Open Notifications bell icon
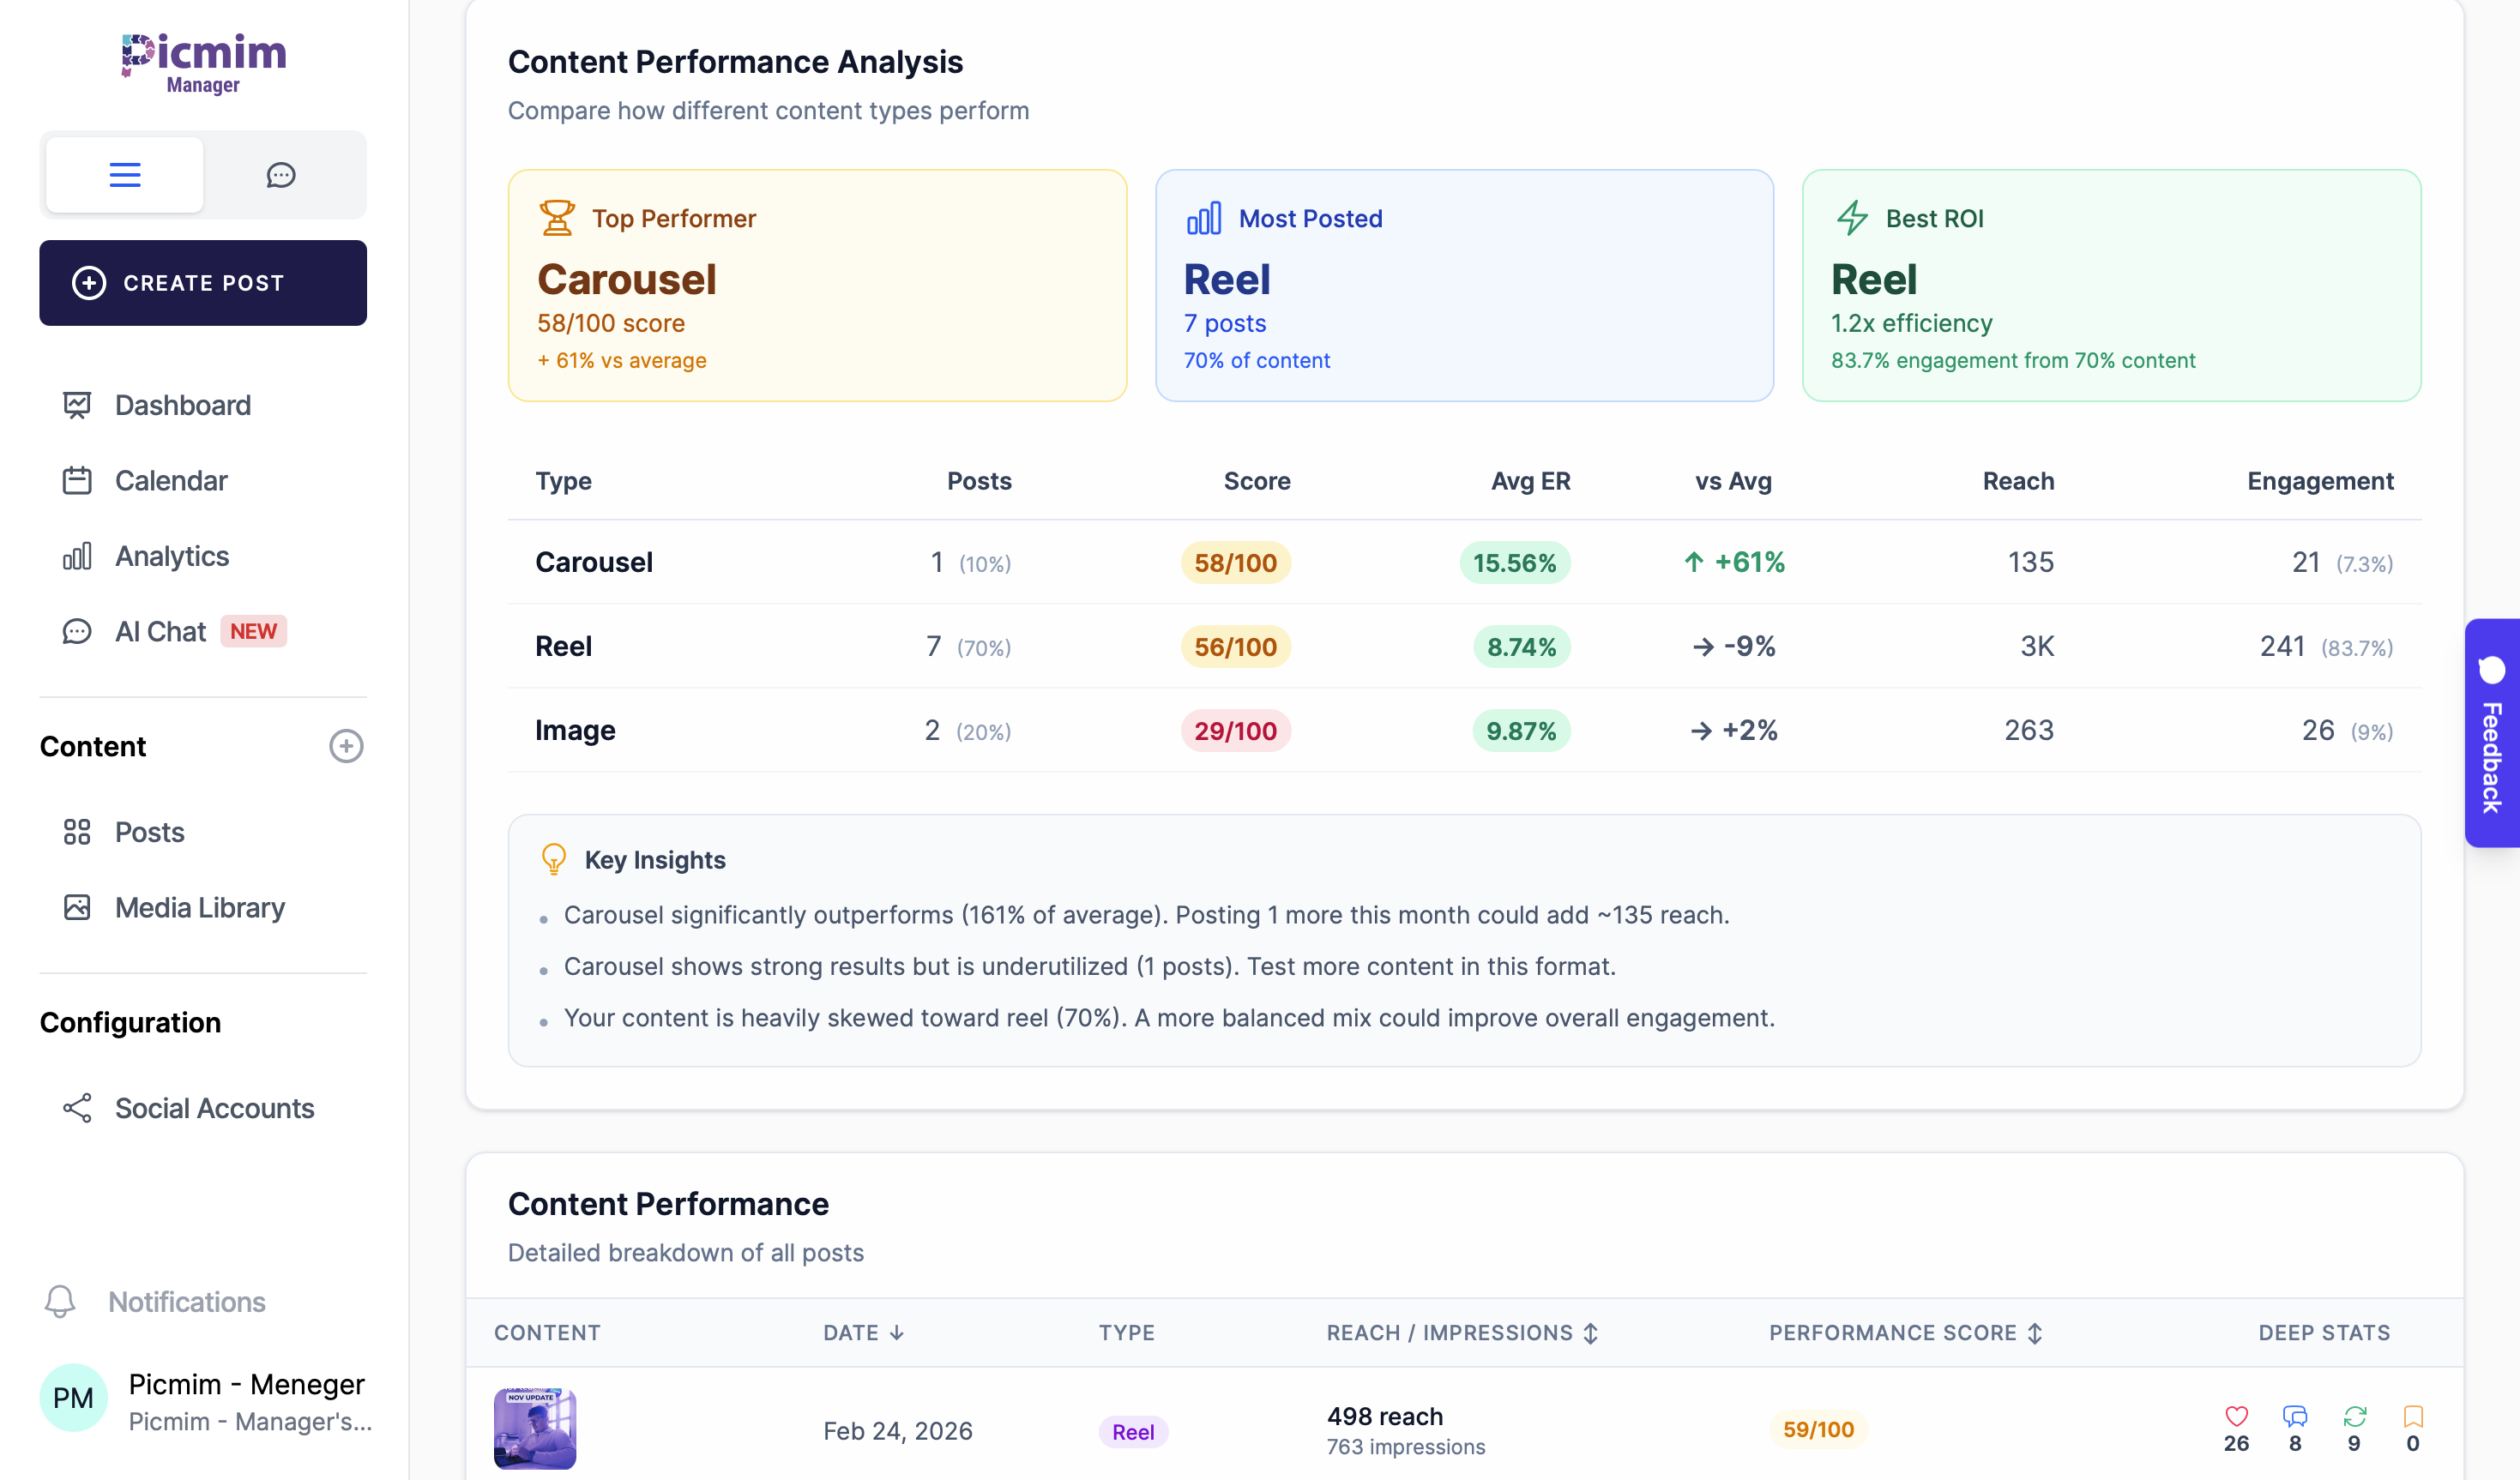The image size is (2520, 1480). 60,1301
